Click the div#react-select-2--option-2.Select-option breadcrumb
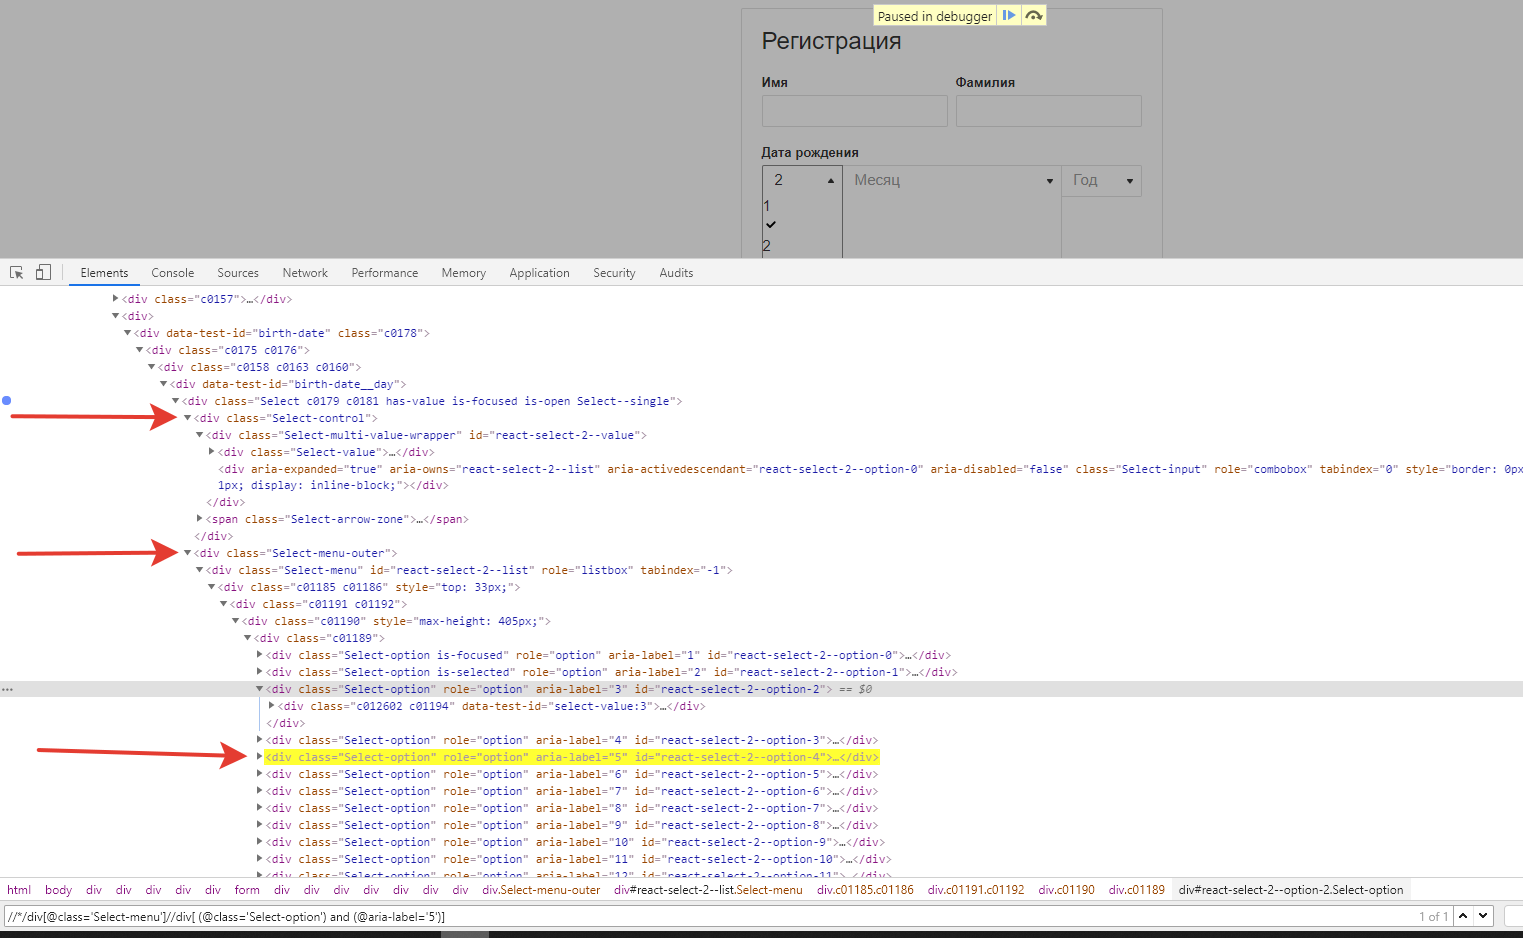 pos(1291,890)
